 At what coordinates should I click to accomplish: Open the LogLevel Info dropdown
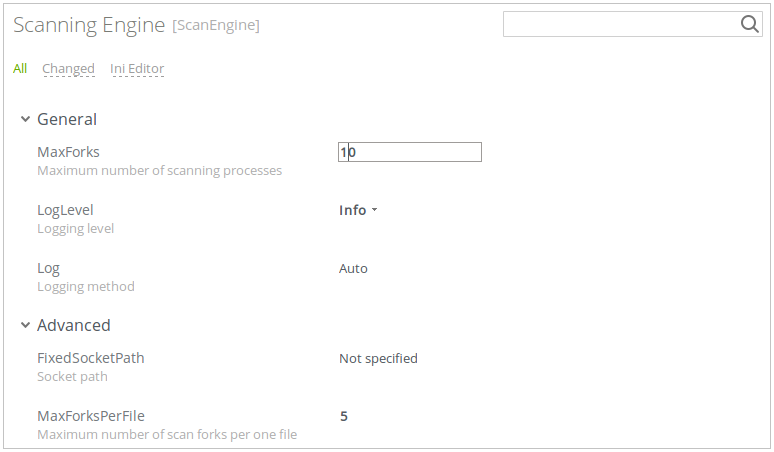pos(358,210)
